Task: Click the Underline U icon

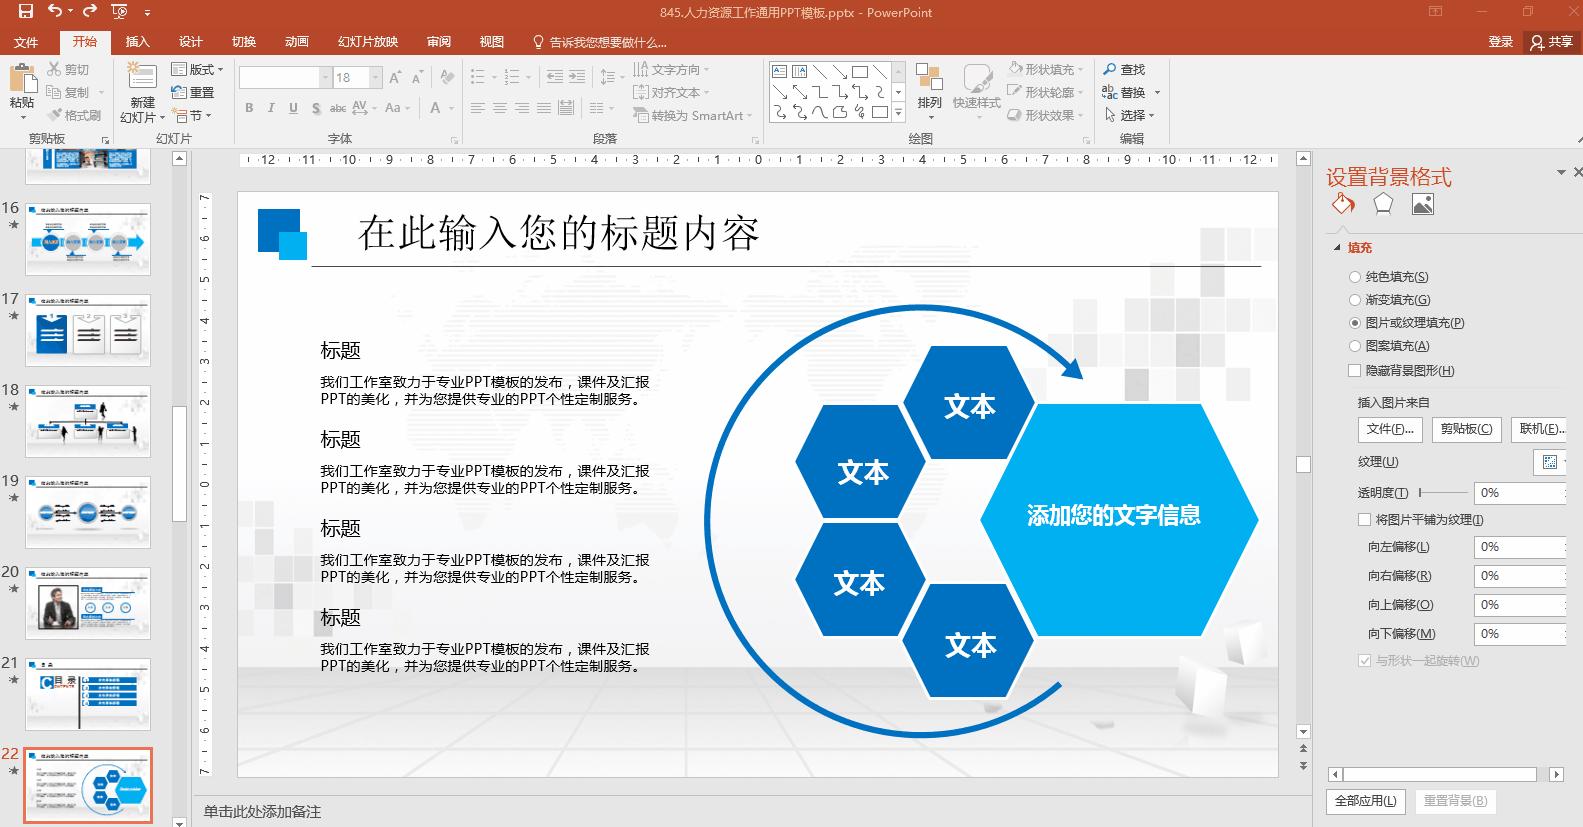Action: [293, 108]
